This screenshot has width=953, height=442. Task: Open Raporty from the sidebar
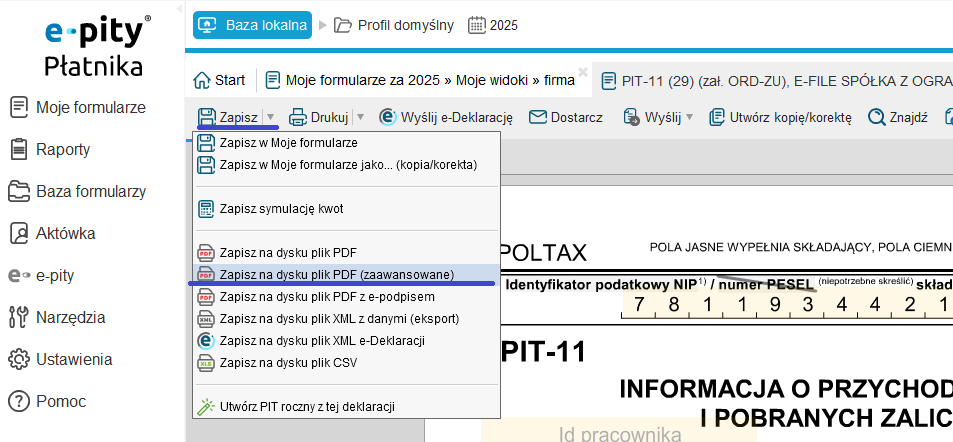click(62, 150)
